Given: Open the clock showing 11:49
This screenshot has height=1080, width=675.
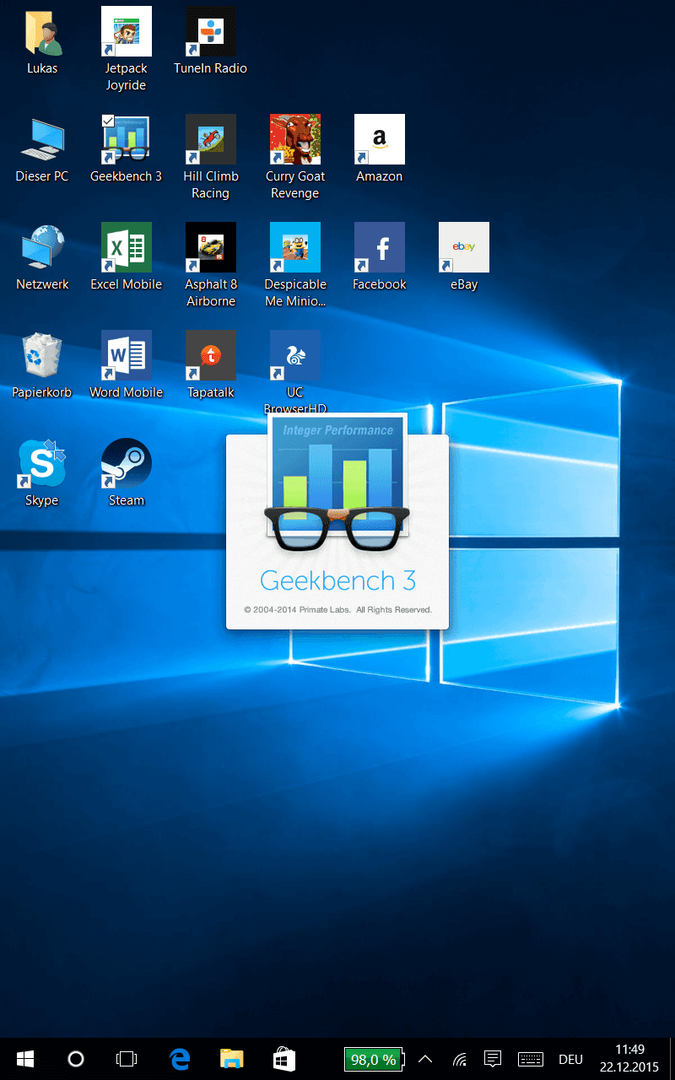Looking at the screenshot, I should pyautogui.click(x=630, y=1059).
